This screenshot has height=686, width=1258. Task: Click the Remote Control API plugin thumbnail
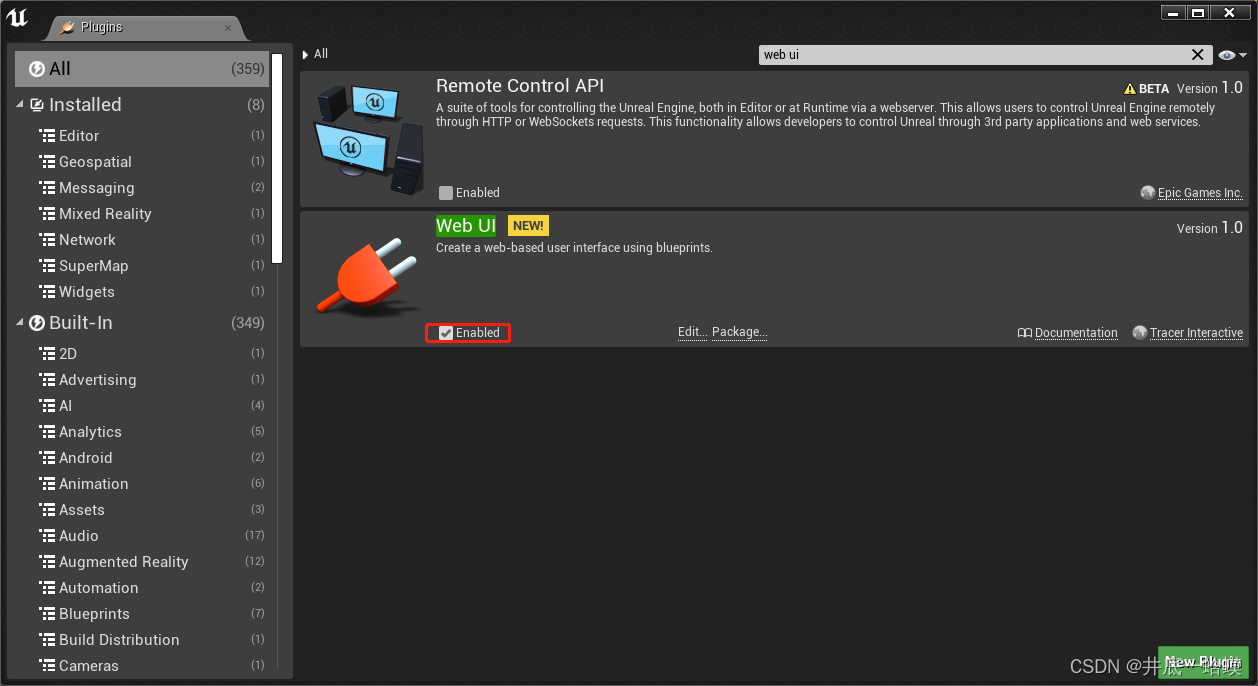point(368,139)
